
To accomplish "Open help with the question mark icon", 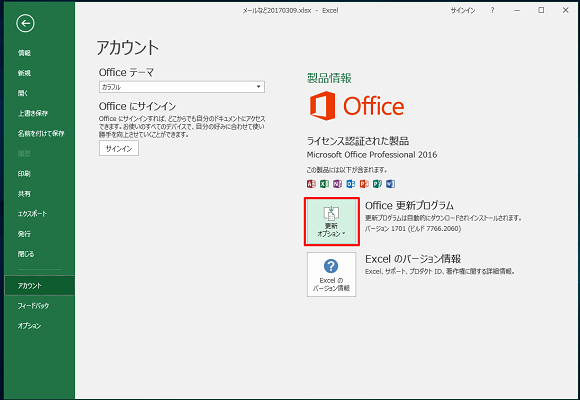I will pos(492,10).
